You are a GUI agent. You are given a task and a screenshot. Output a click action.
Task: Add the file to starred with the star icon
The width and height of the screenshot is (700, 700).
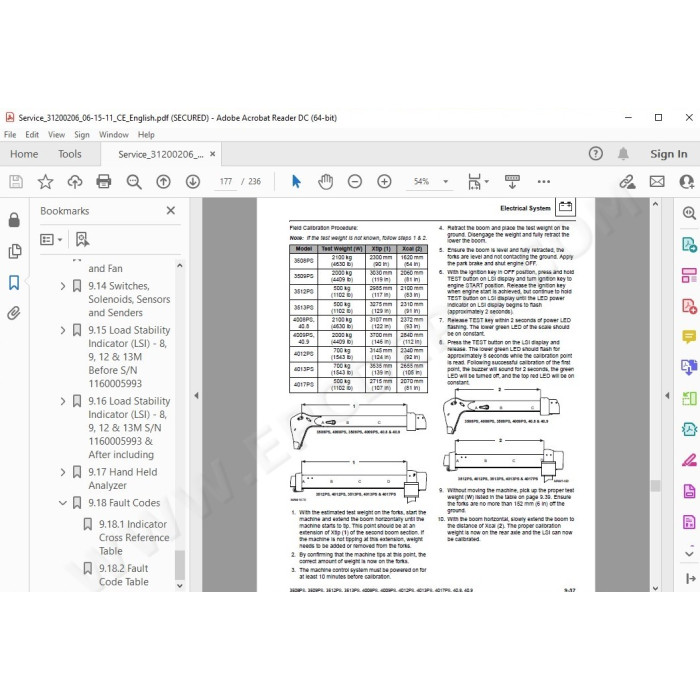45,181
